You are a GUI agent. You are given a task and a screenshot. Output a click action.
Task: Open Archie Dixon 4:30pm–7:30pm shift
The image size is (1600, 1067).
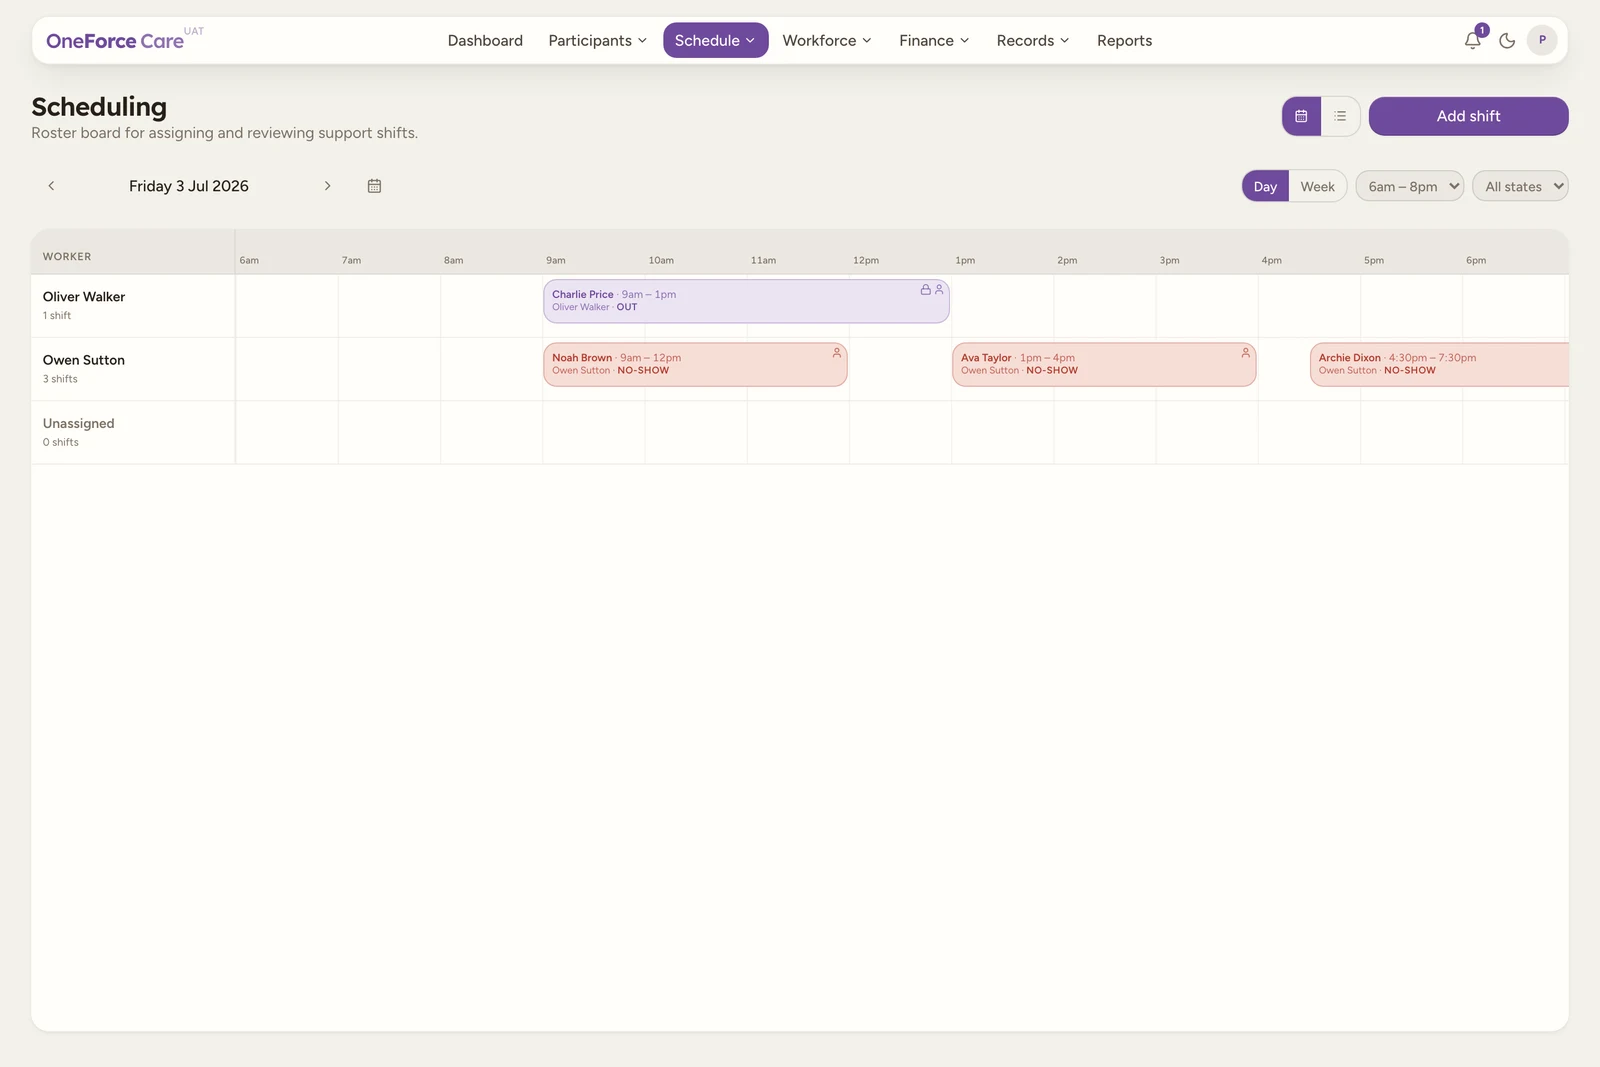[1439, 365]
